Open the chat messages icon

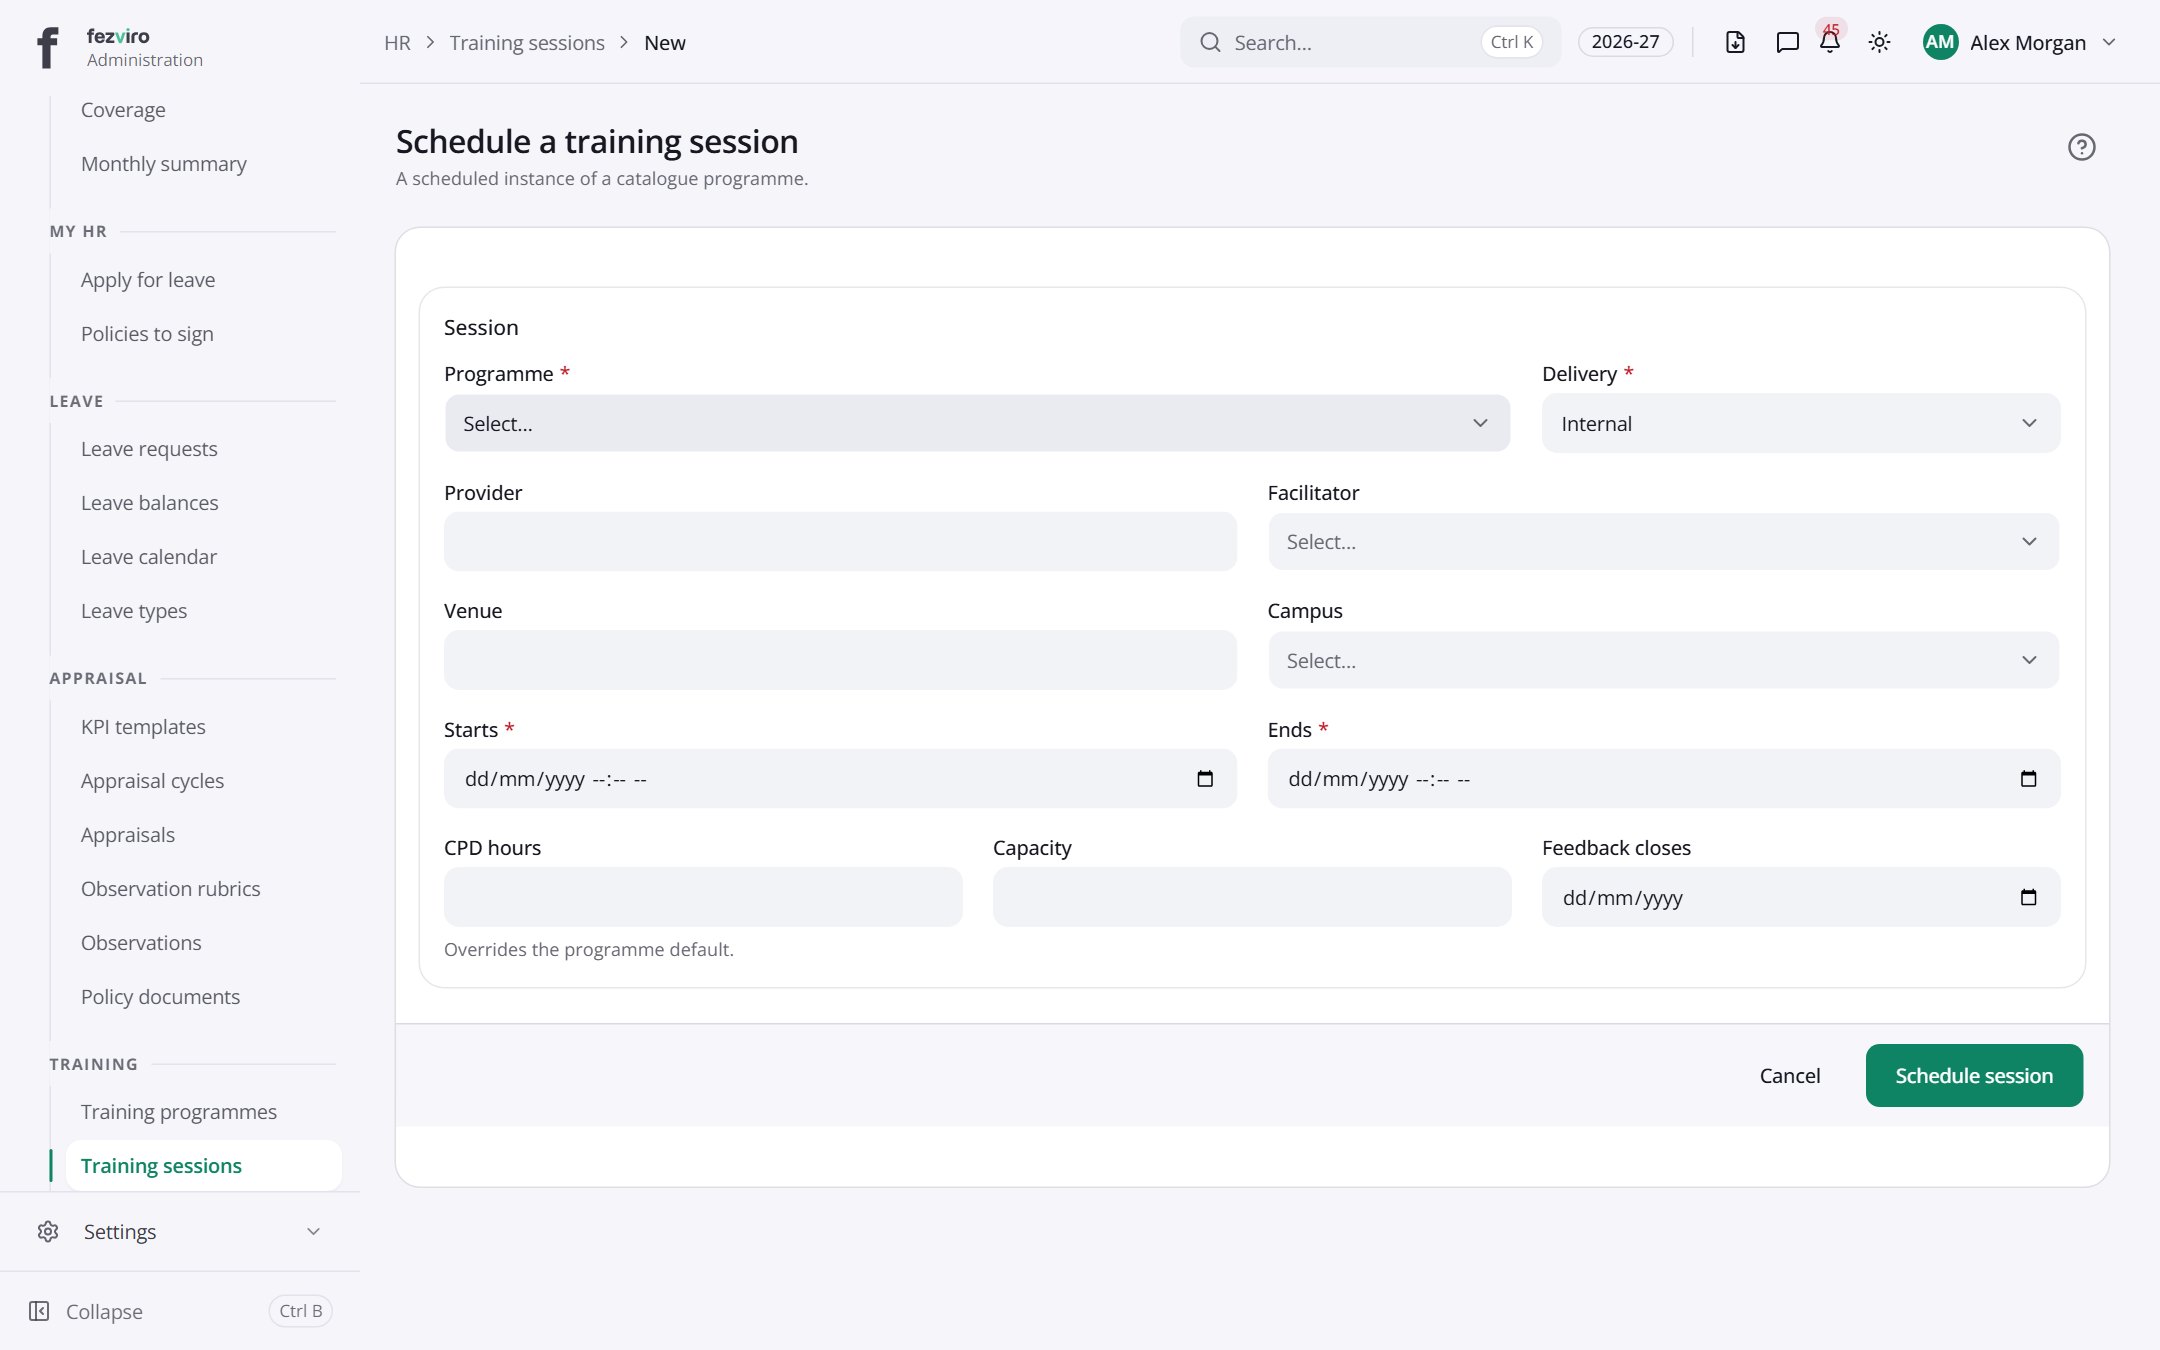pyautogui.click(x=1787, y=42)
